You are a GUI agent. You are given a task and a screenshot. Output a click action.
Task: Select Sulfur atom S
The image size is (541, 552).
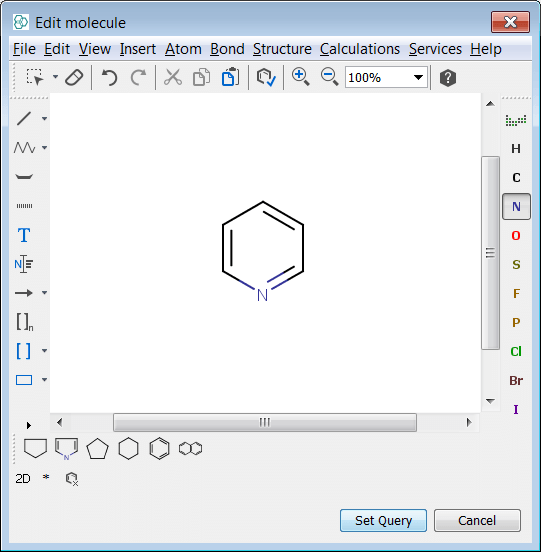pos(516,264)
